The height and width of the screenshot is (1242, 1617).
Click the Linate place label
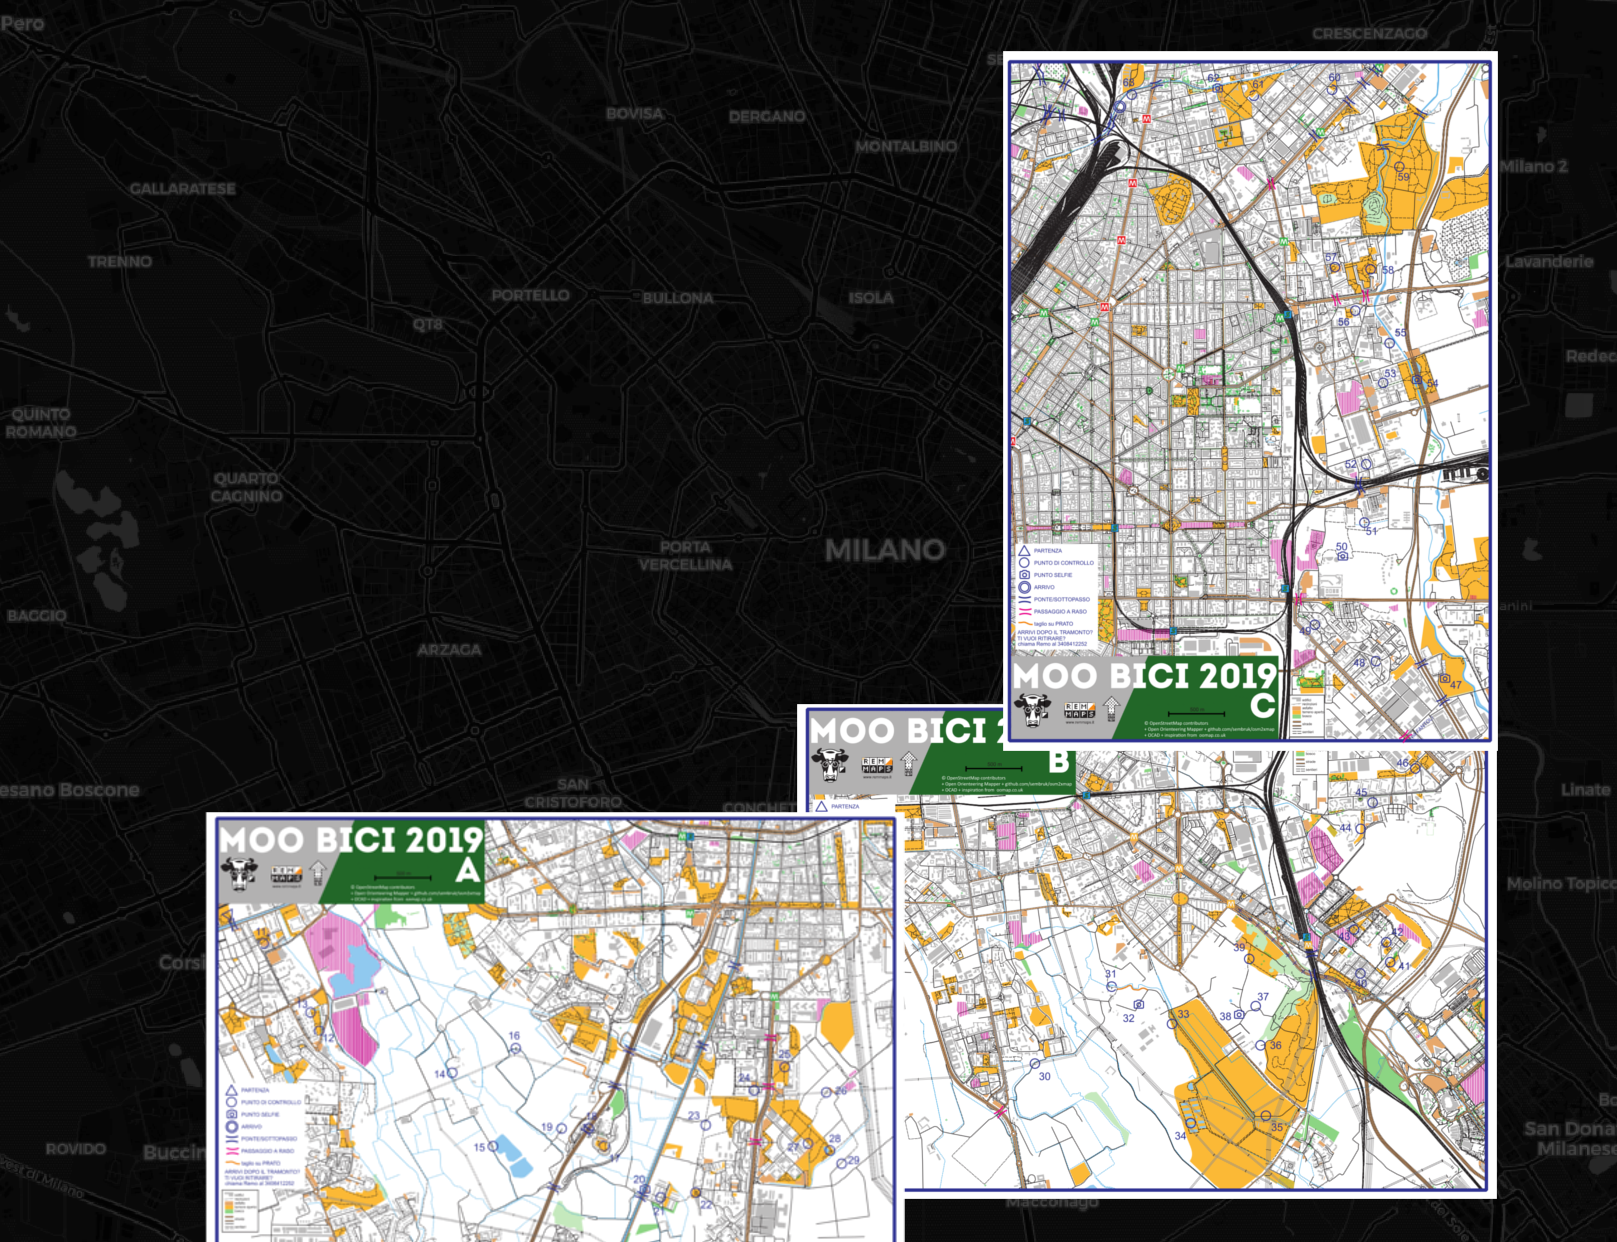click(1586, 790)
